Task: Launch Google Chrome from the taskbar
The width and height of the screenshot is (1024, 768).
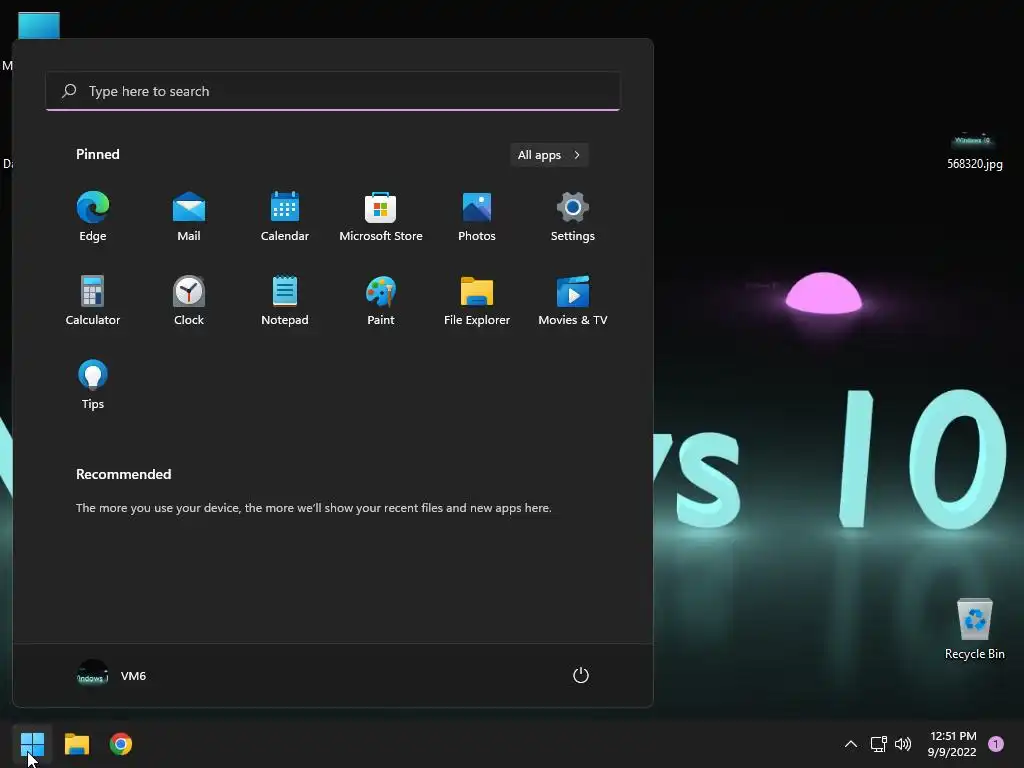Action: (x=121, y=744)
